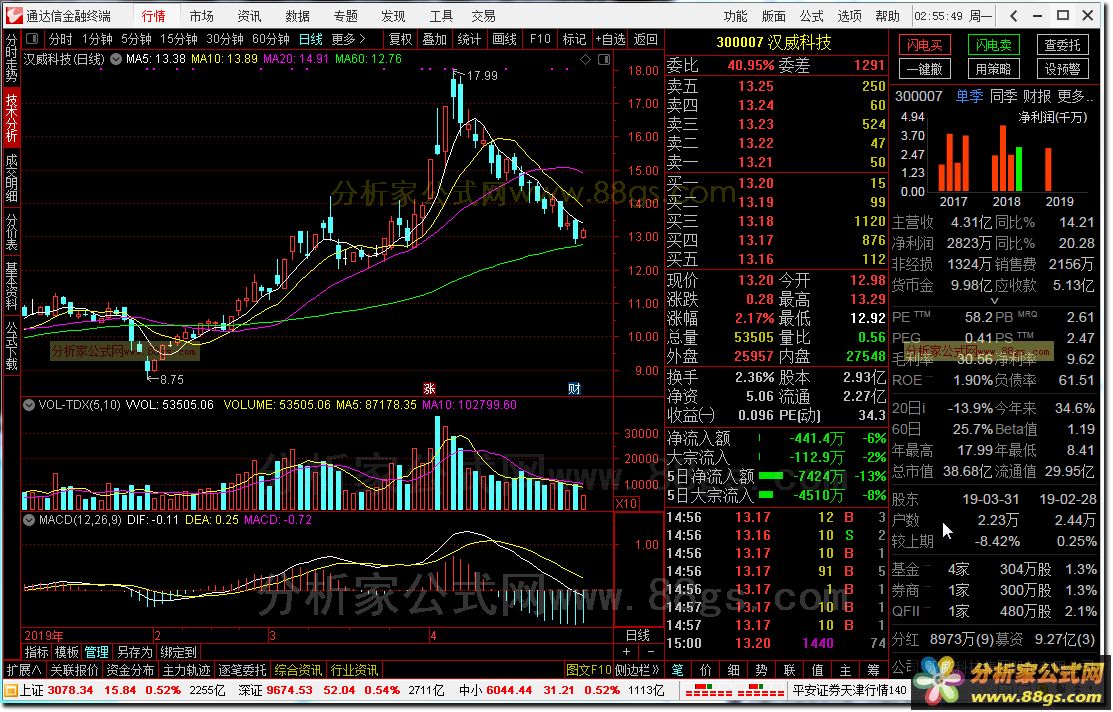Expand 更多 period options
The image size is (1113, 712).
pyautogui.click(x=349, y=39)
